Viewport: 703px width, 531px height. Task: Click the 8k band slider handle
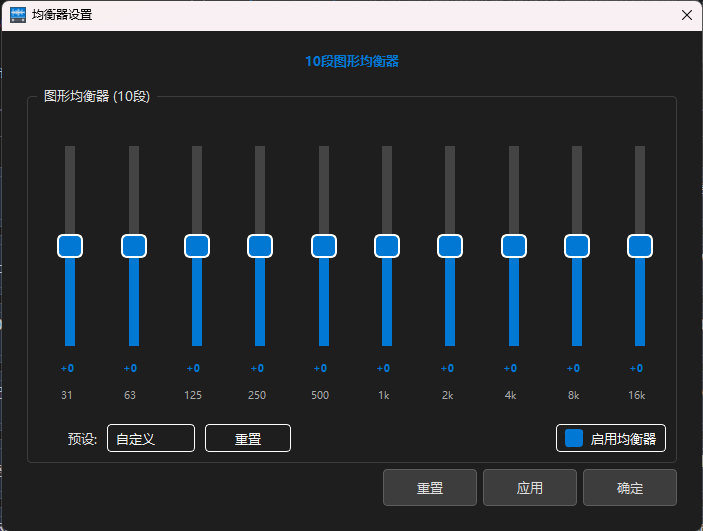(577, 246)
